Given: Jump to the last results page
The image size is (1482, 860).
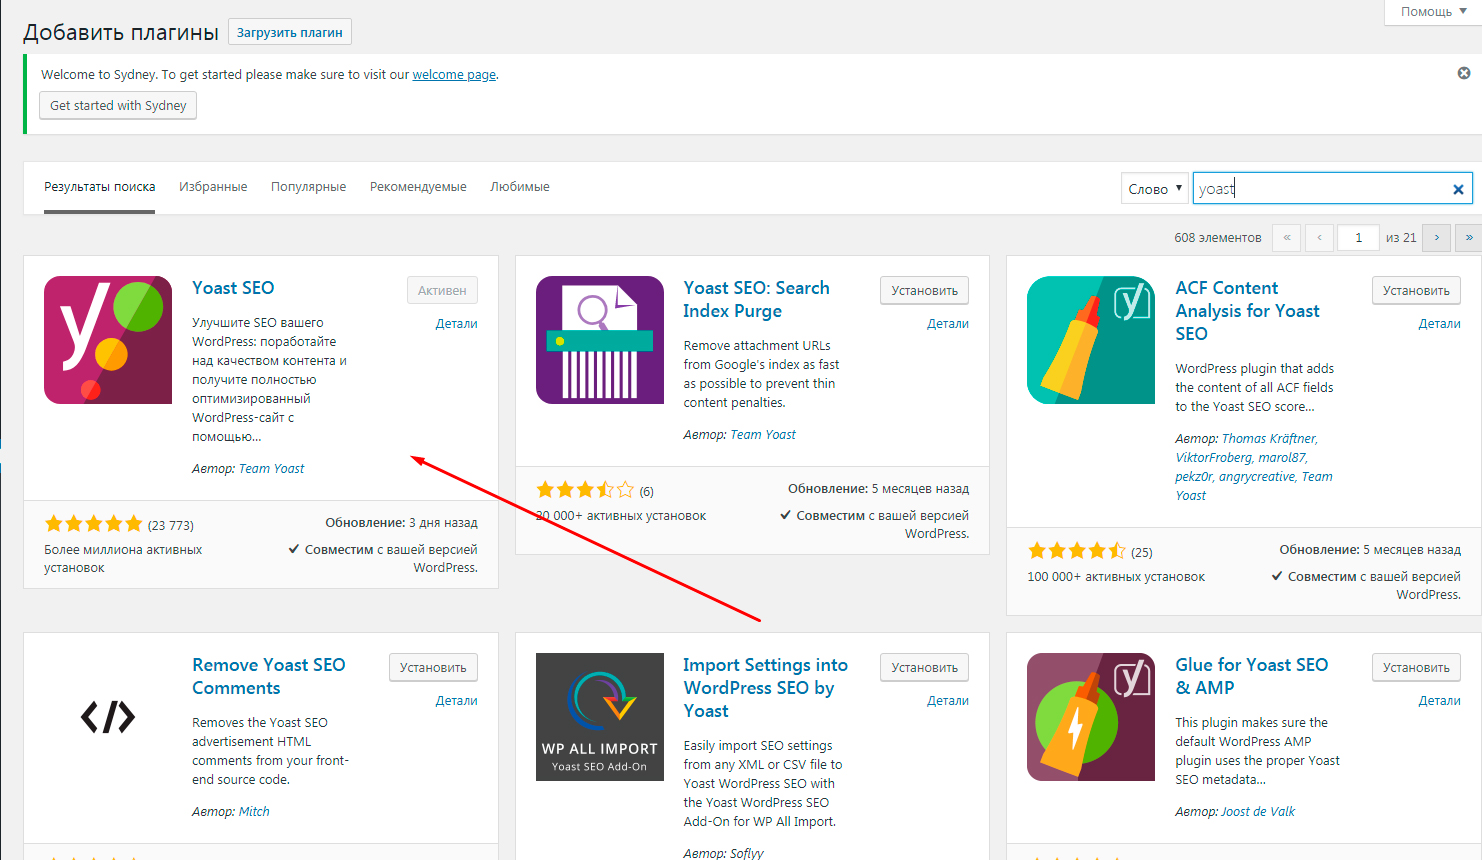Looking at the screenshot, I should pyautogui.click(x=1469, y=237).
